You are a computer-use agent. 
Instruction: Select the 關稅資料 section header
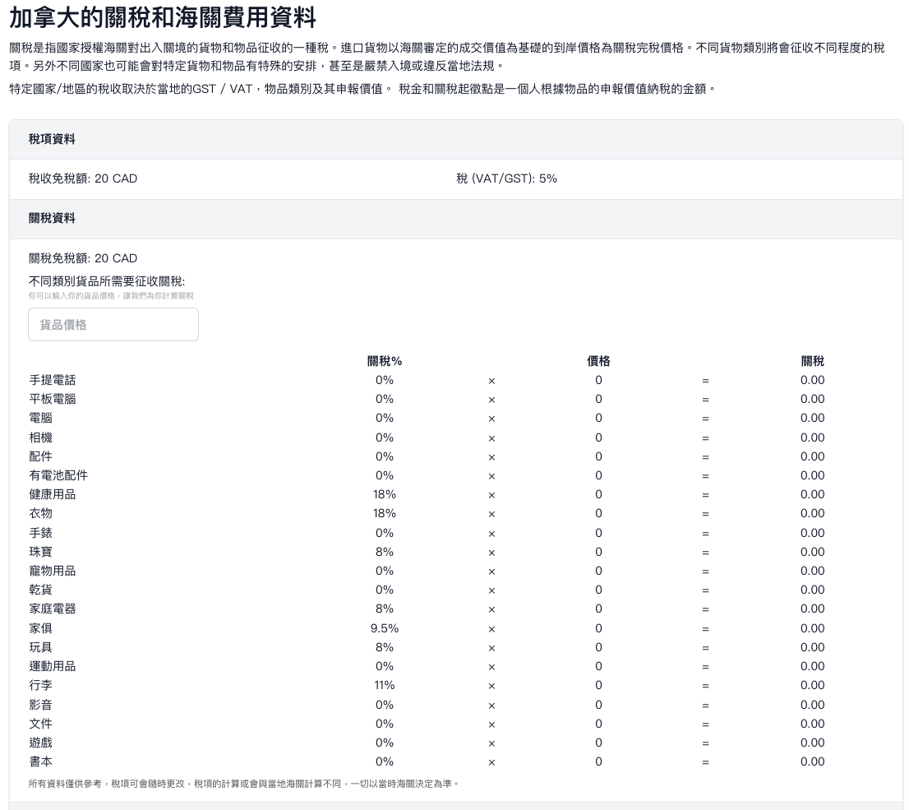pos(52,218)
